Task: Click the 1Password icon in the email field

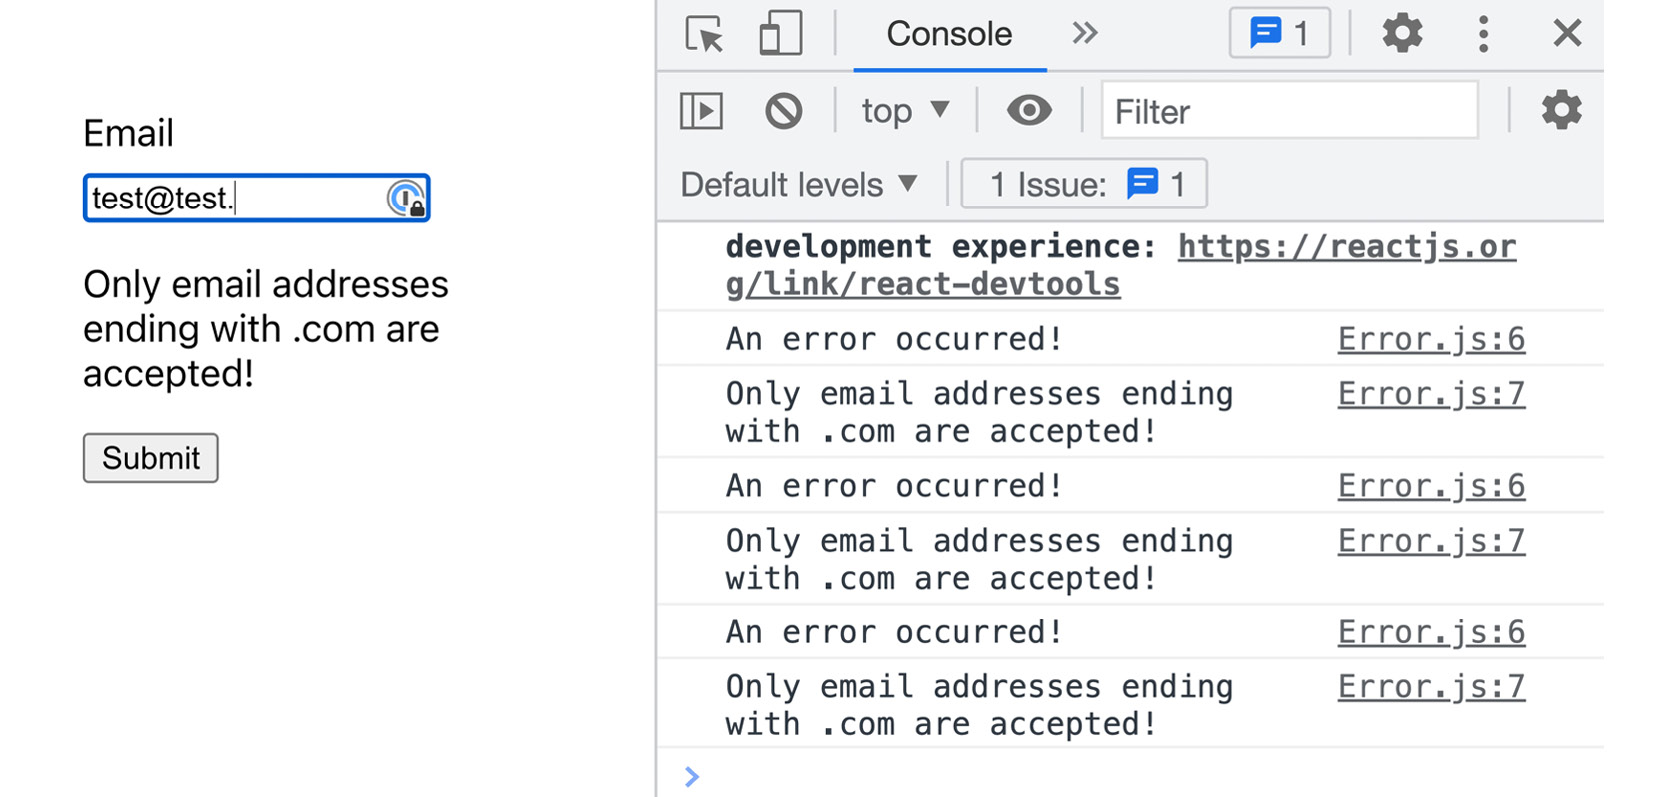Action: [405, 198]
